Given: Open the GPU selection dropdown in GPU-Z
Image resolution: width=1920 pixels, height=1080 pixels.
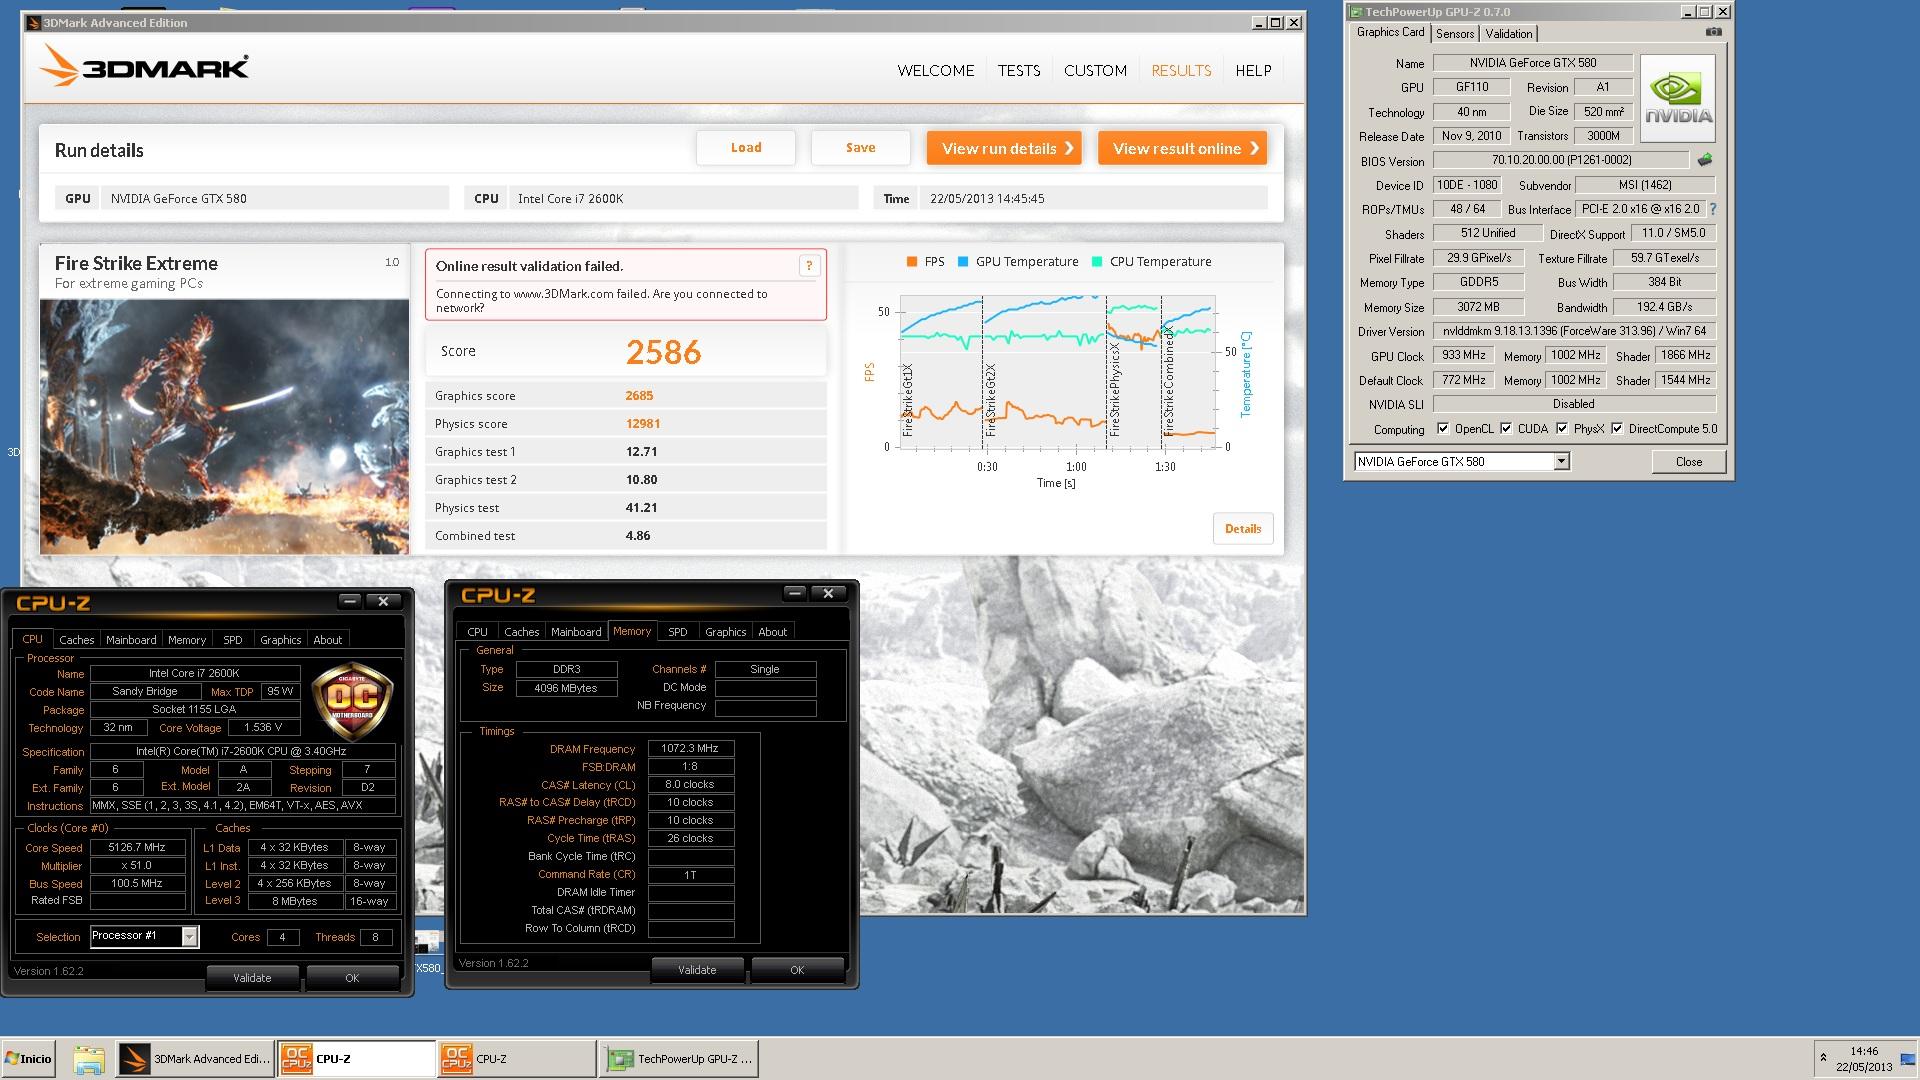Looking at the screenshot, I should (x=1561, y=461).
